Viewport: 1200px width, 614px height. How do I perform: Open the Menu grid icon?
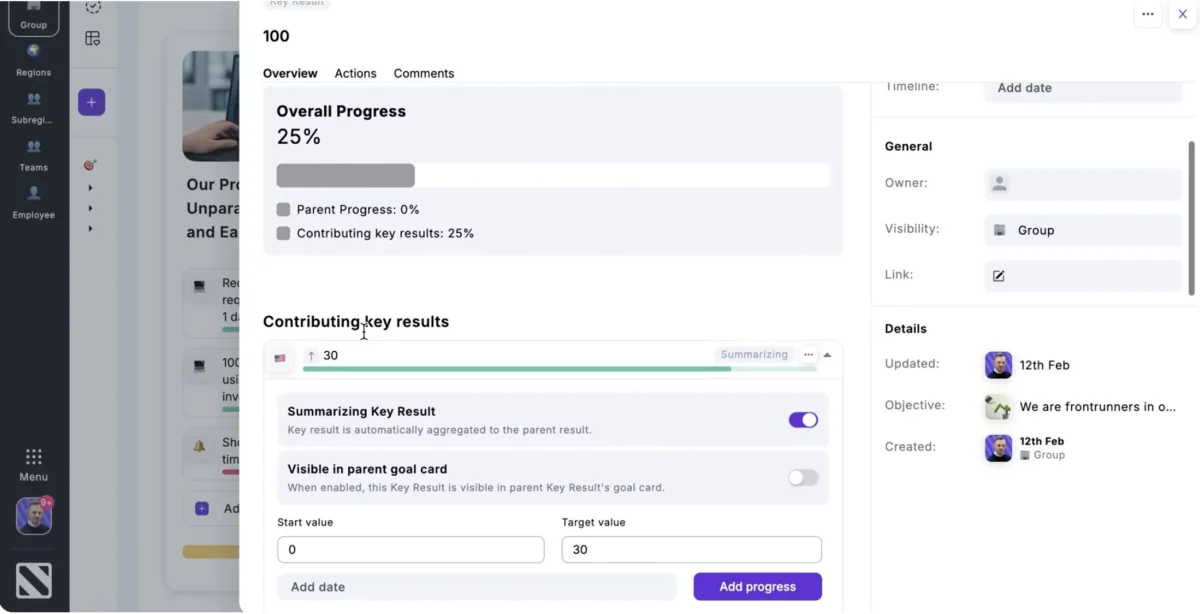click(33, 463)
